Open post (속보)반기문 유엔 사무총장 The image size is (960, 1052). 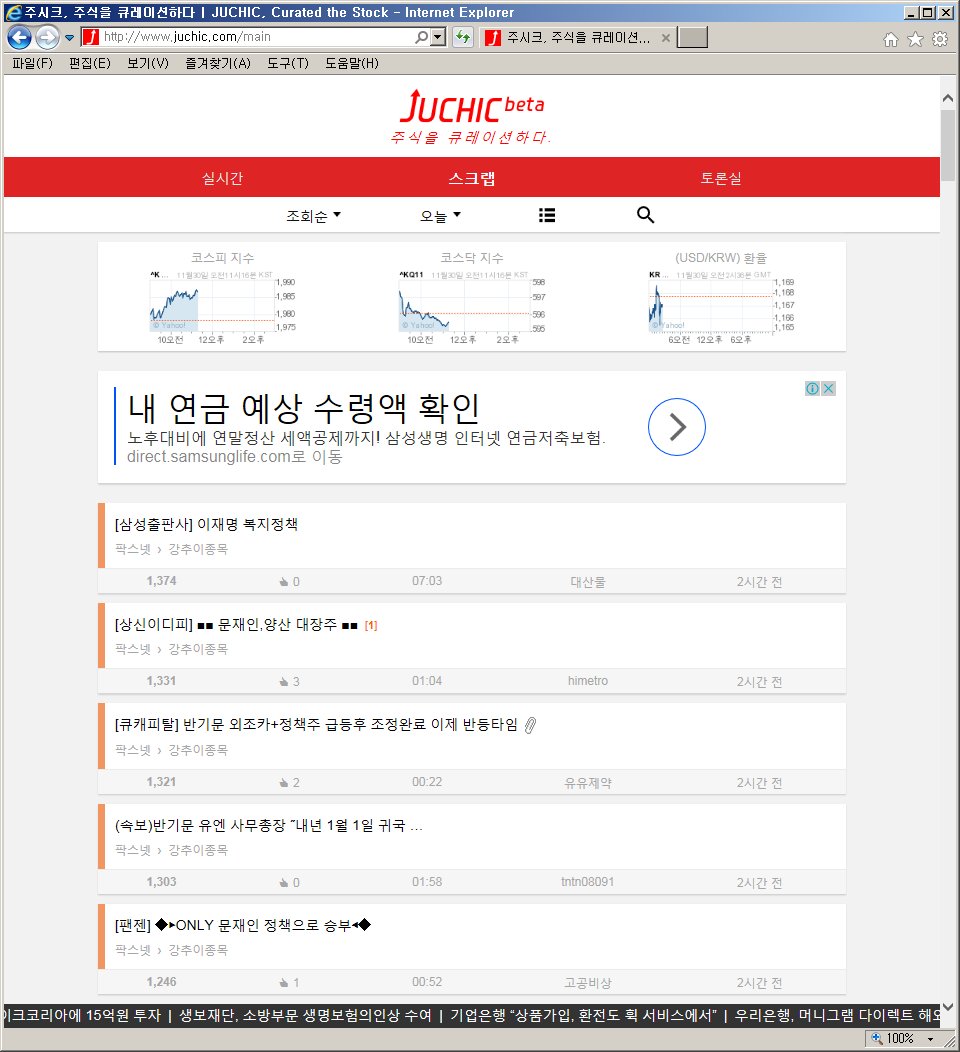coord(269,825)
